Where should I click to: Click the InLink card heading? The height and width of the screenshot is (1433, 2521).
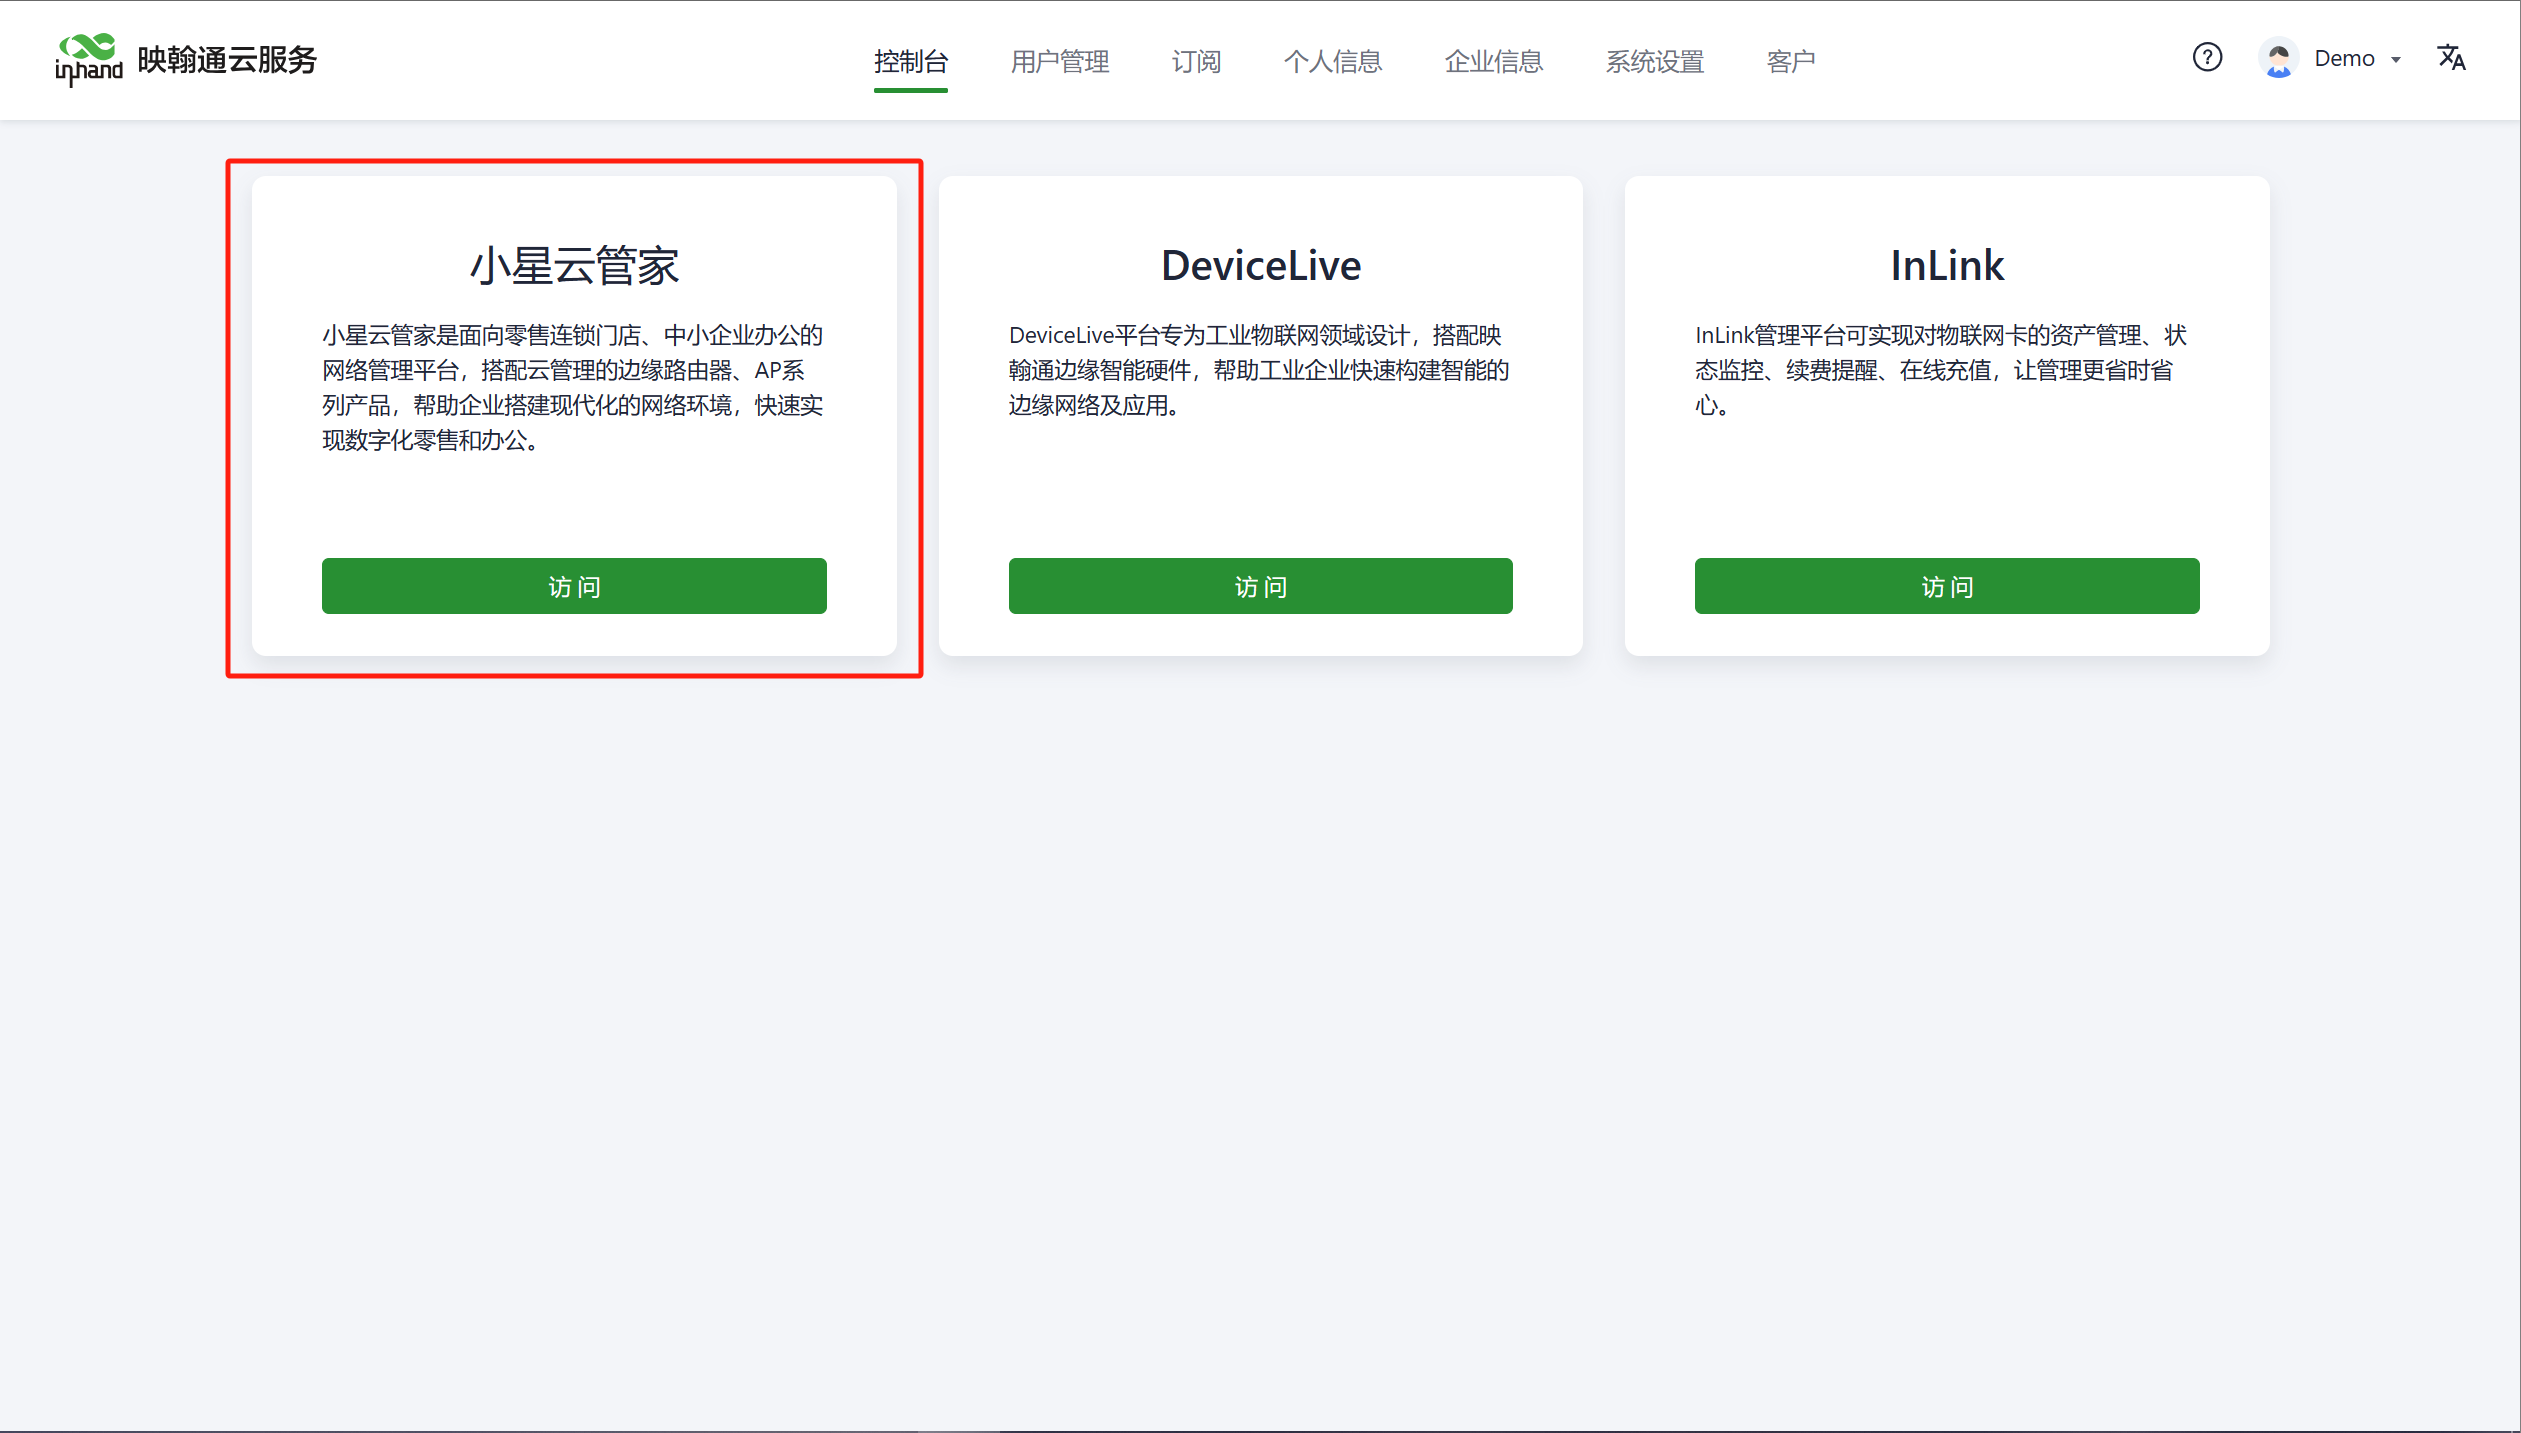click(x=1947, y=266)
